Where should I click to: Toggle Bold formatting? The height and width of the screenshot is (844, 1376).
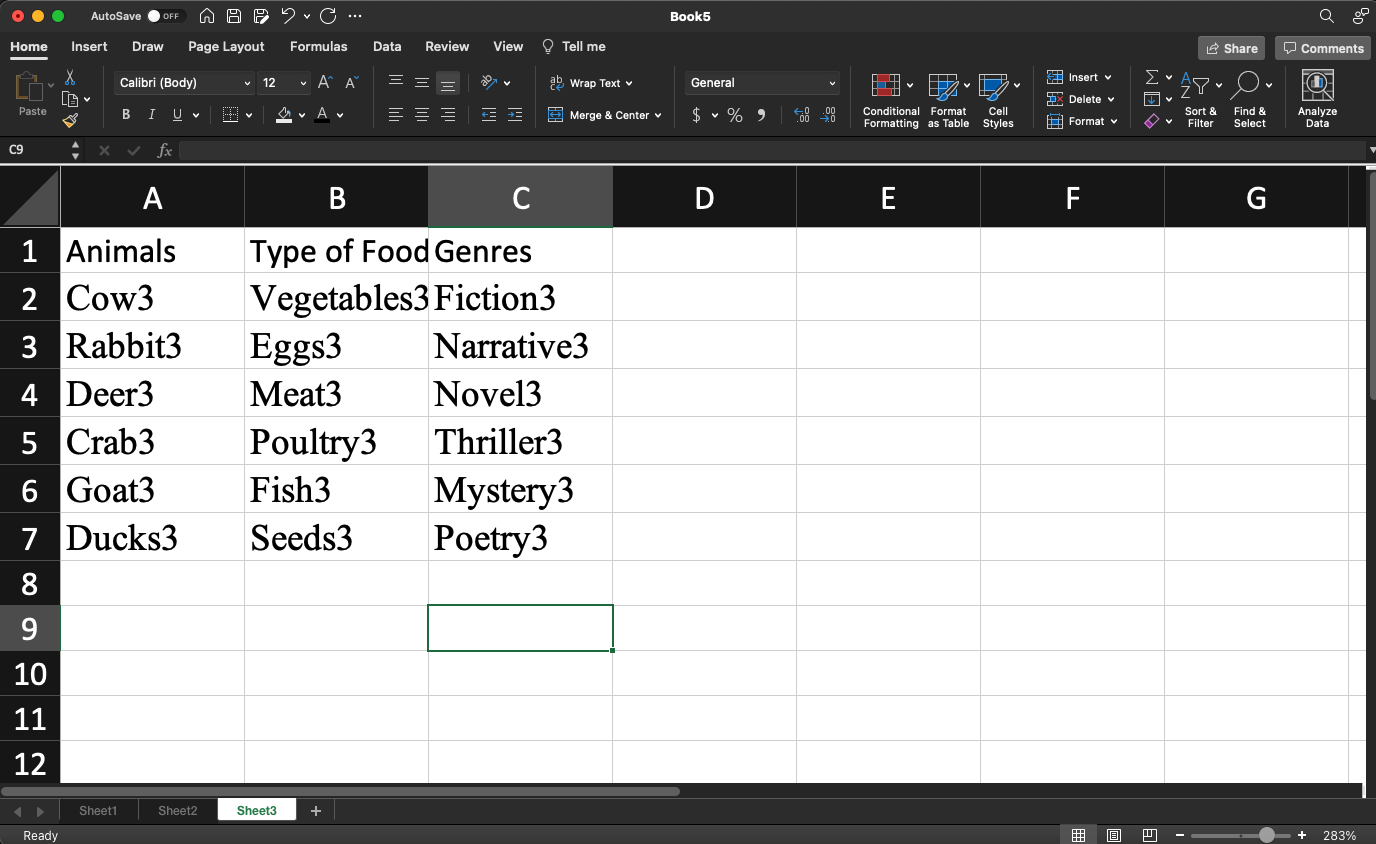click(x=126, y=115)
